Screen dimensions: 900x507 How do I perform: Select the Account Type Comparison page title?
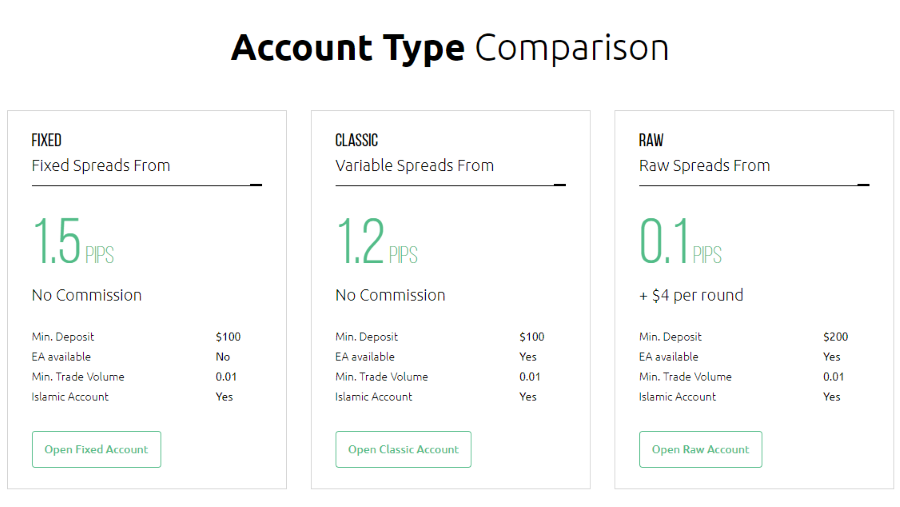[450, 48]
